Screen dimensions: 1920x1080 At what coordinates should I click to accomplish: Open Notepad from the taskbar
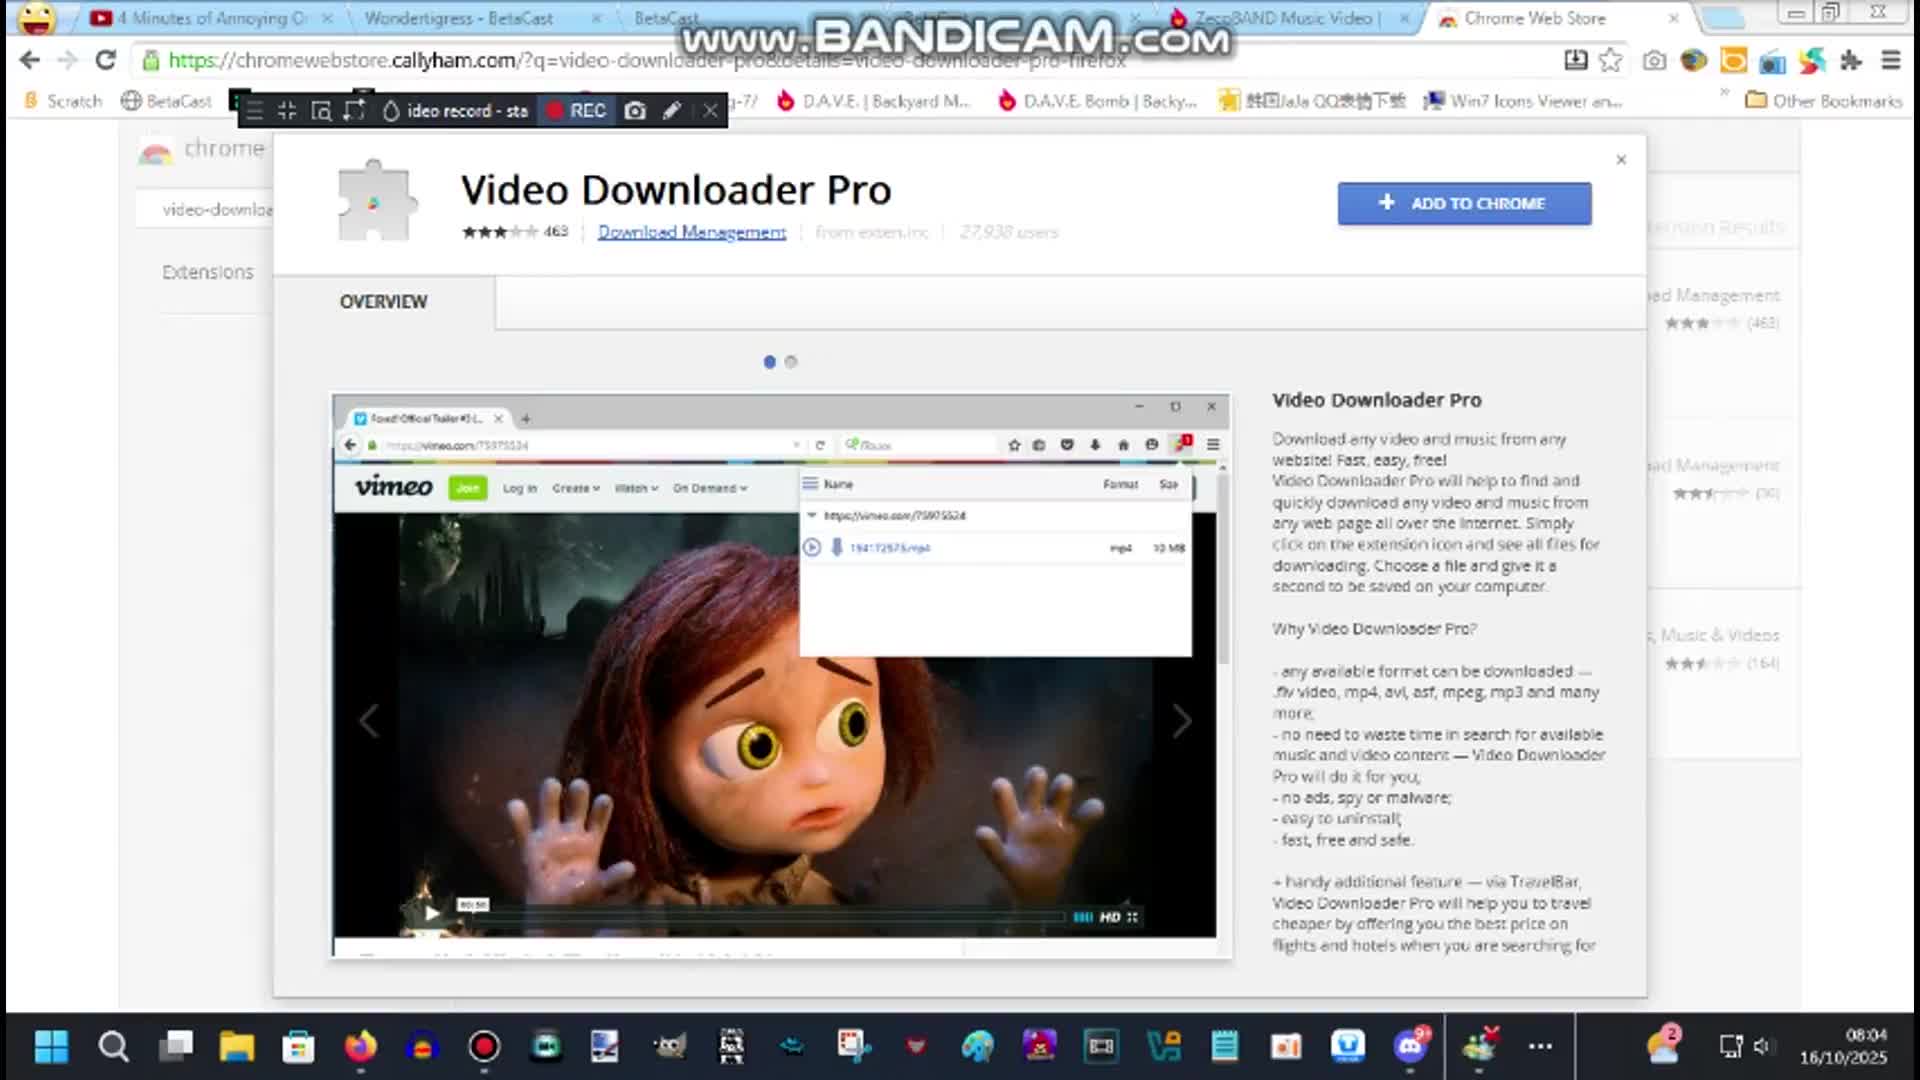point(1225,1047)
